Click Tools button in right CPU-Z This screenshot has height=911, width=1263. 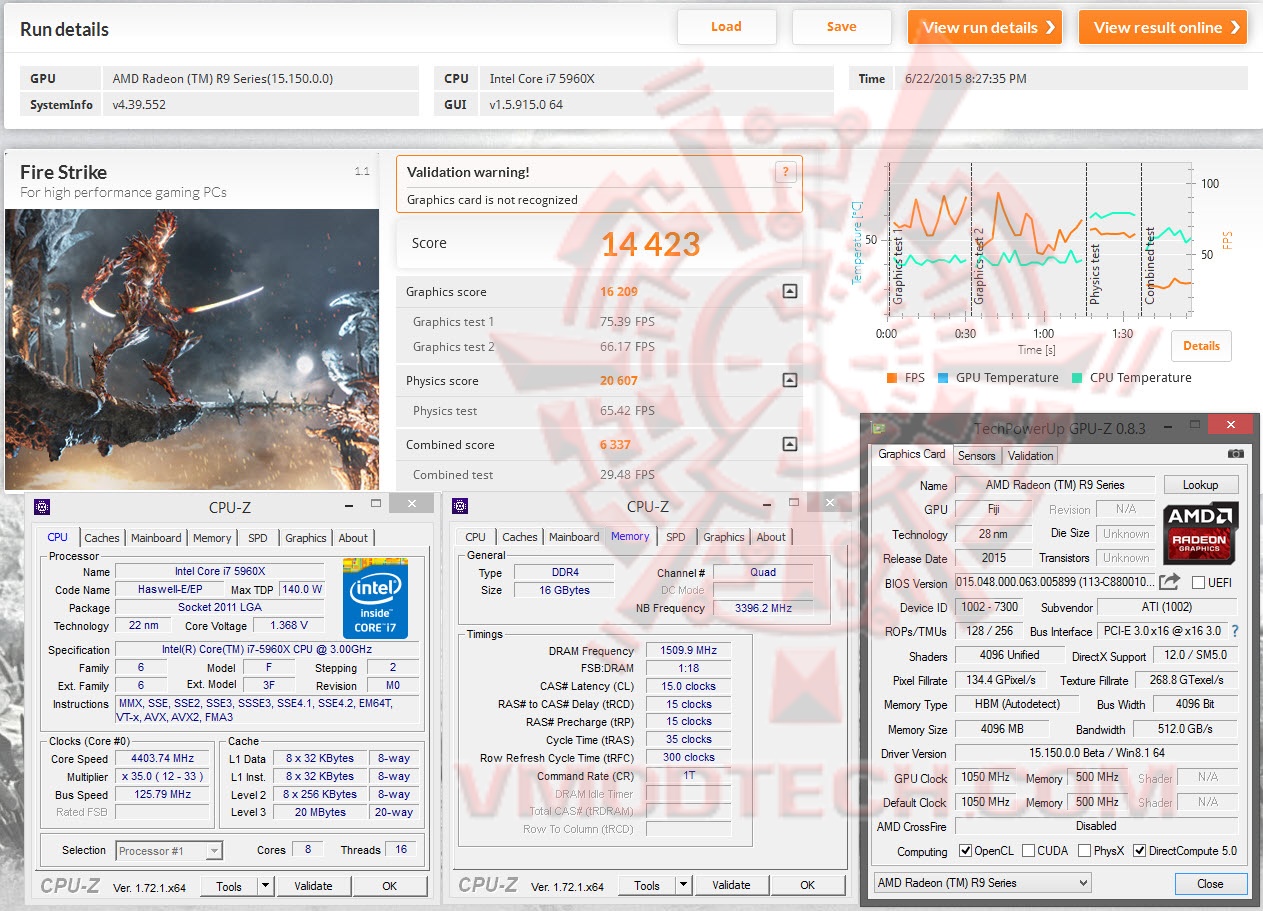[x=647, y=885]
